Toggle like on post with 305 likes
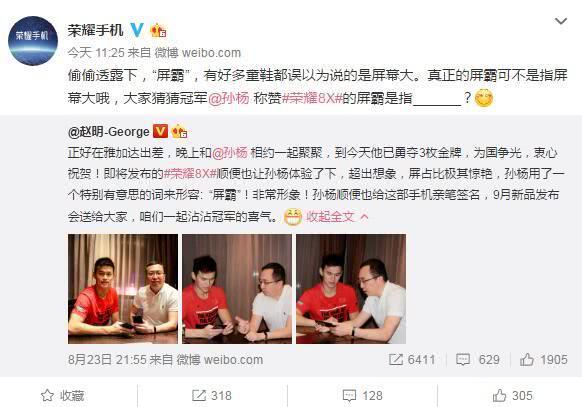Screen dimensions: 582x407 tap(513, 395)
